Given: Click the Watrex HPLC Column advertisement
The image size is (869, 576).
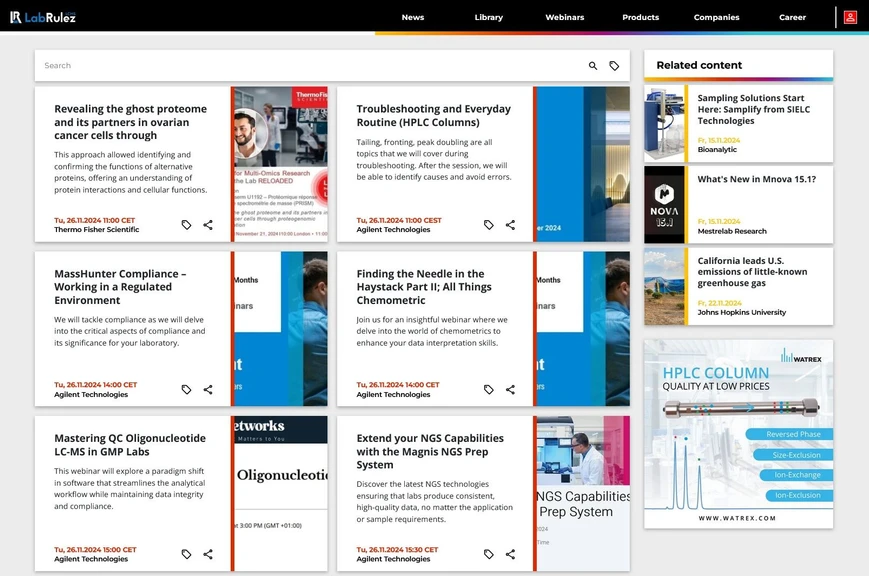Looking at the screenshot, I should click(738, 434).
